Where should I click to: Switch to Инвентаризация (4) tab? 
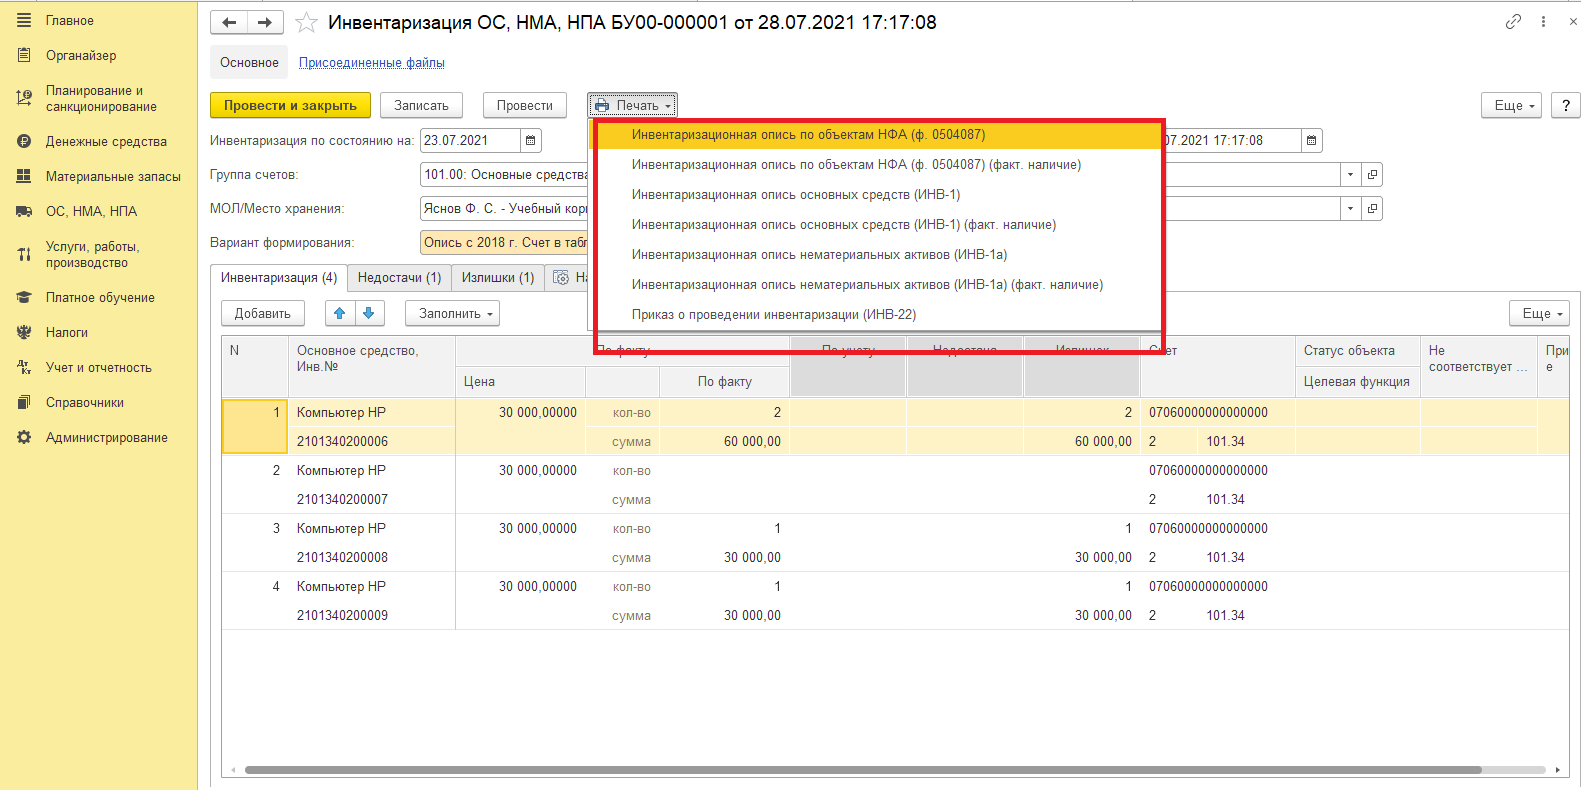pos(279,277)
